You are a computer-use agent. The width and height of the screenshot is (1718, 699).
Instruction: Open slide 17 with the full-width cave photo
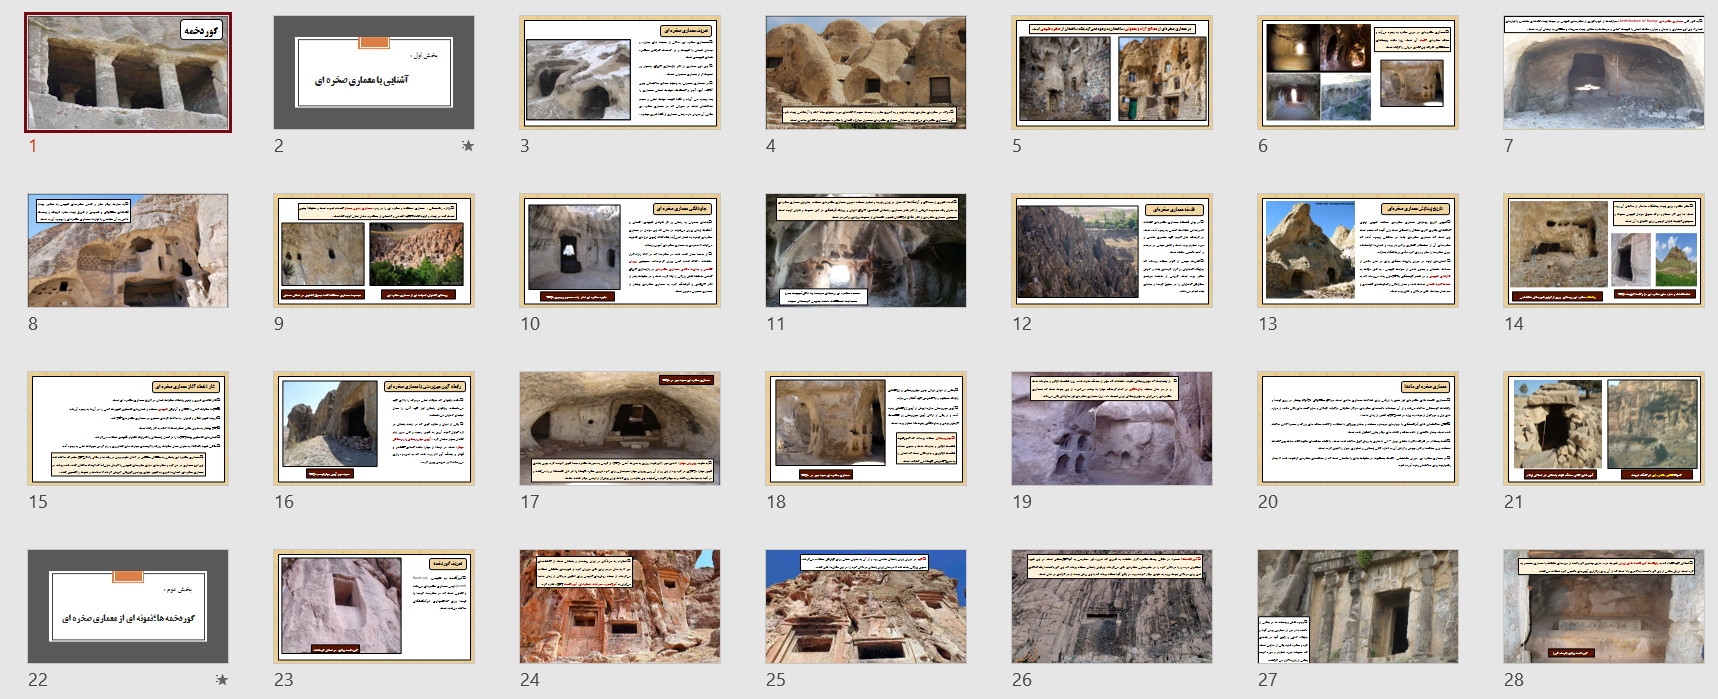pyautogui.click(x=620, y=428)
